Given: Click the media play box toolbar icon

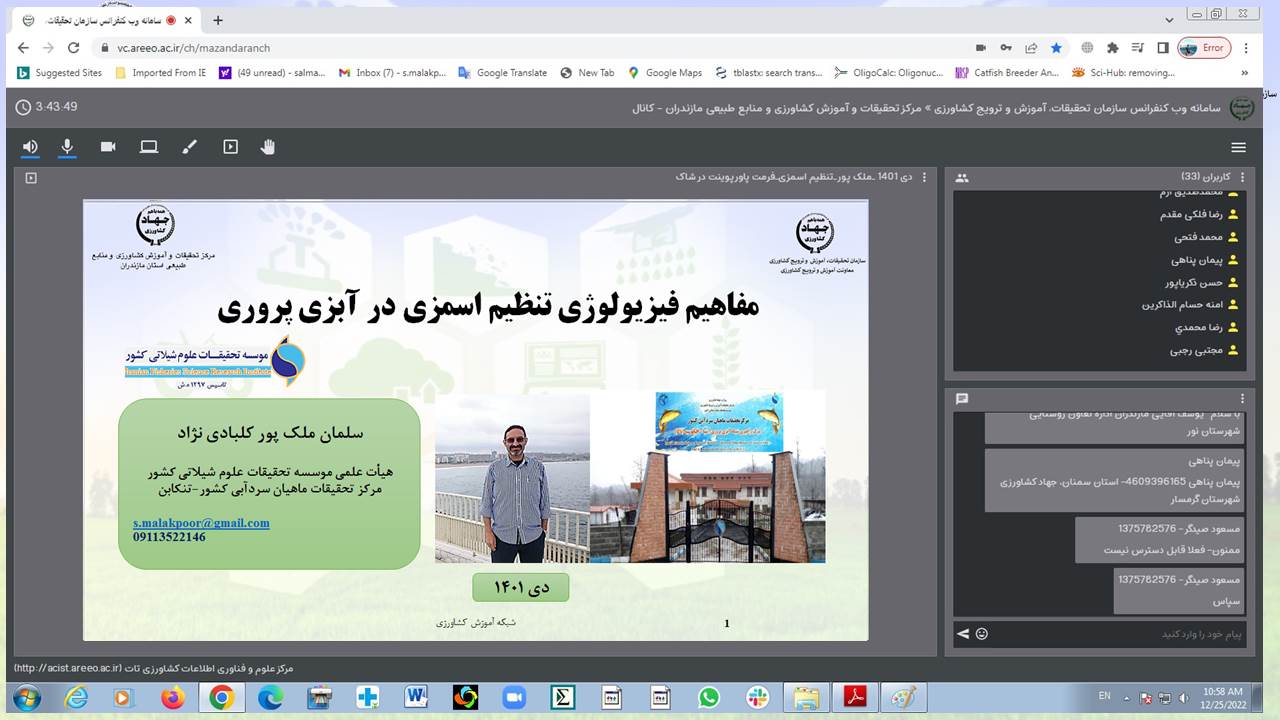Looking at the screenshot, I should coord(230,147).
